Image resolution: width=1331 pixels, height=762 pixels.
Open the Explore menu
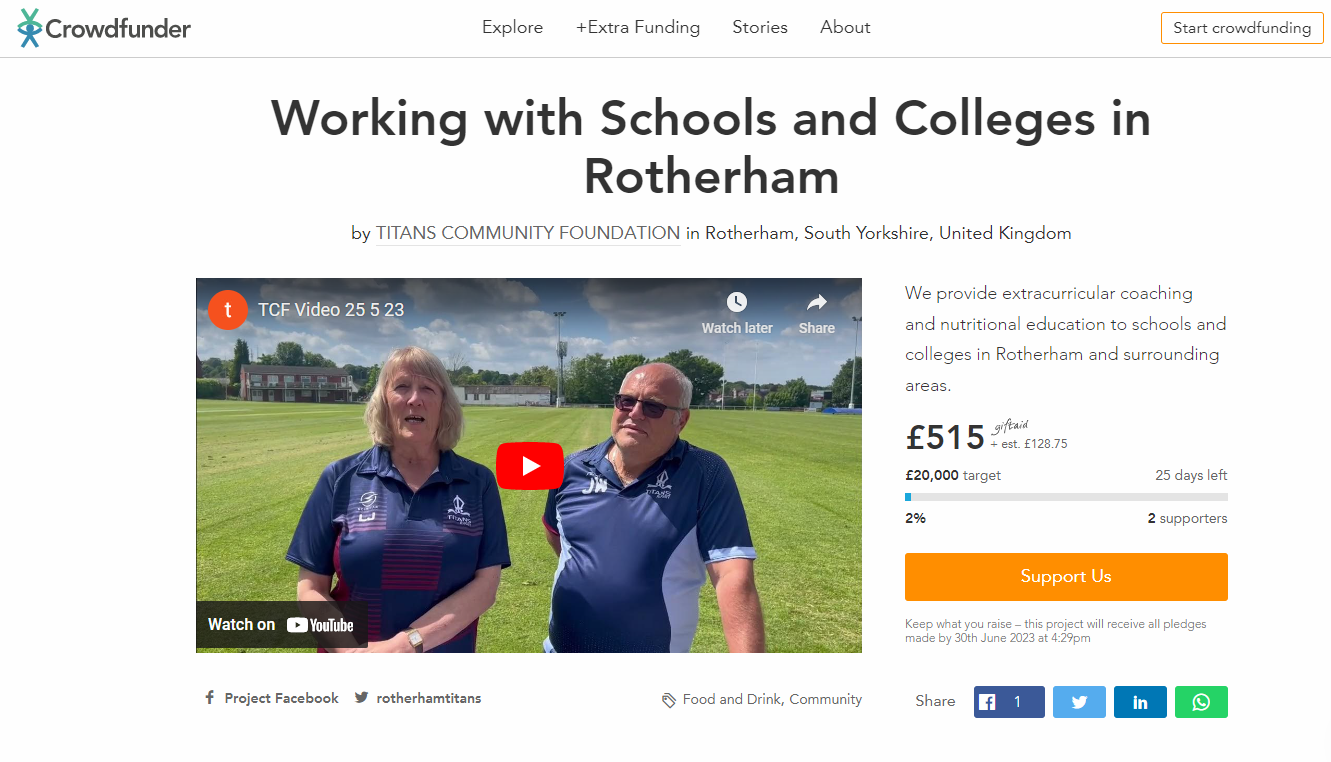tap(512, 27)
